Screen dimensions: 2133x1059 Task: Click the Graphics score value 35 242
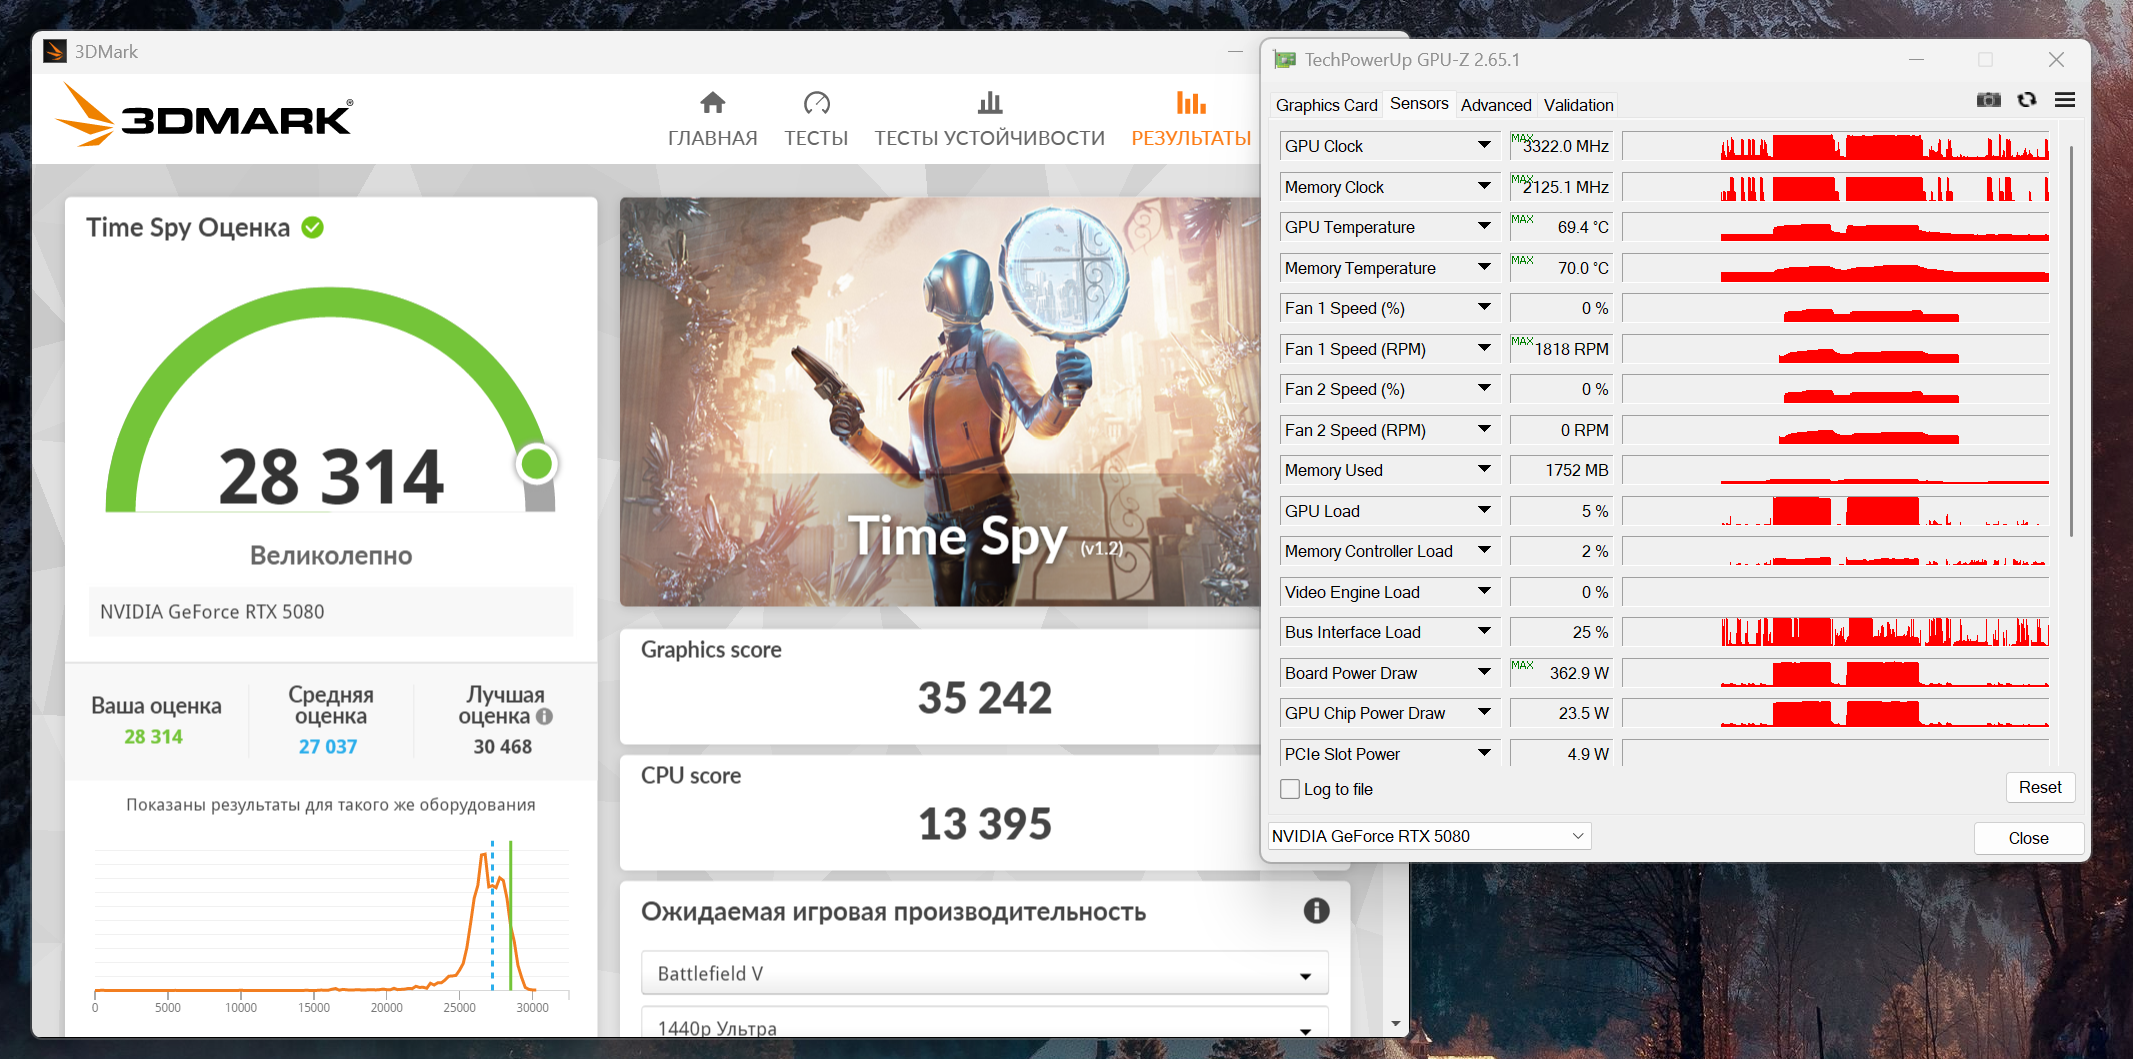click(x=985, y=698)
